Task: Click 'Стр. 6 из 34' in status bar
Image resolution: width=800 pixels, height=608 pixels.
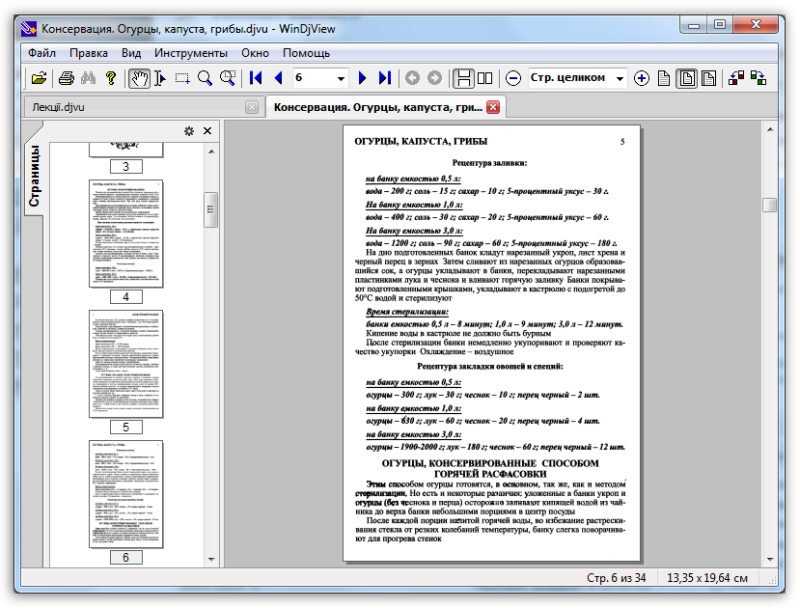Action: click(616, 578)
